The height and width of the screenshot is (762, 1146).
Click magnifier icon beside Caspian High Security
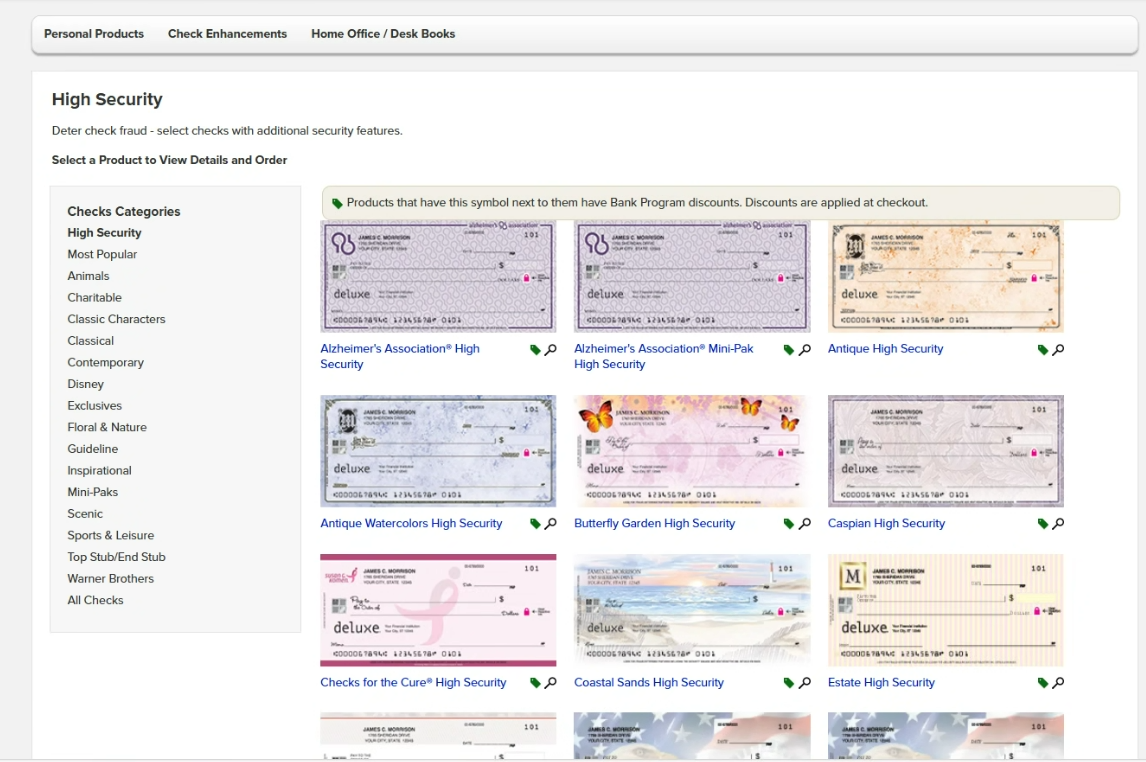click(1058, 524)
